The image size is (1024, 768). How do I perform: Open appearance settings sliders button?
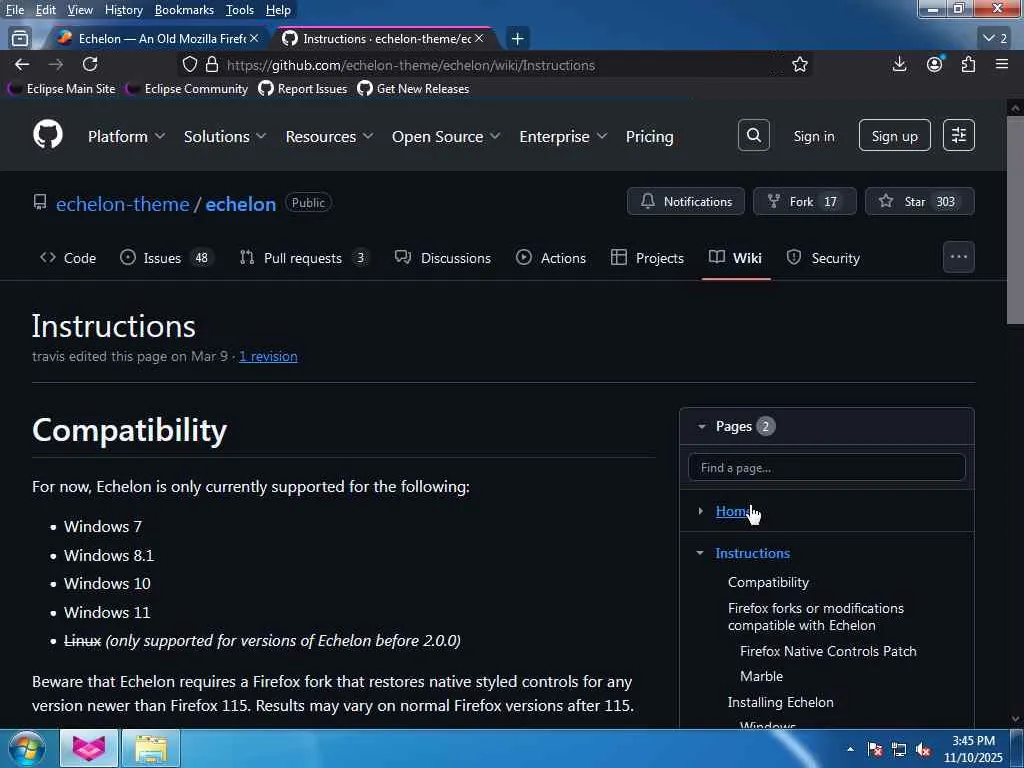click(959, 136)
